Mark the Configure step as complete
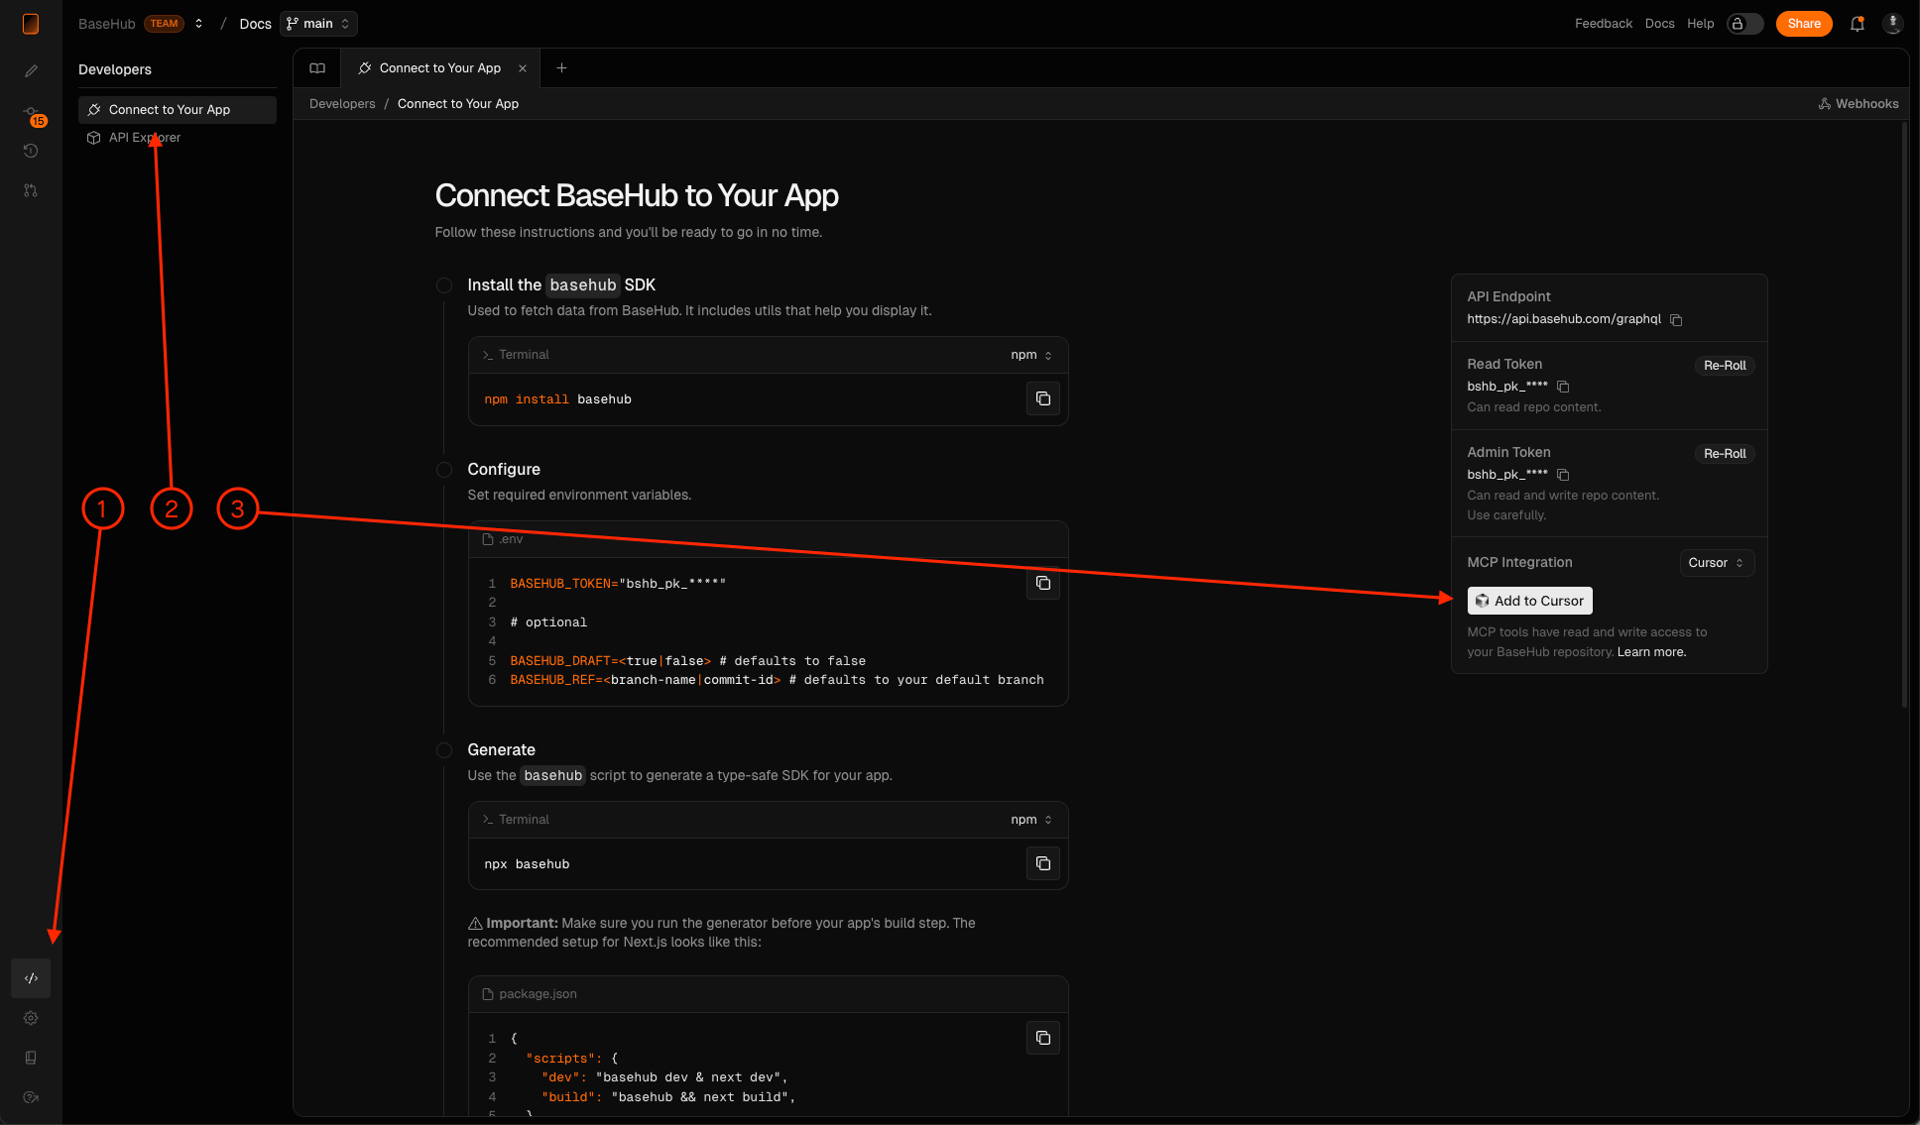 click(443, 469)
